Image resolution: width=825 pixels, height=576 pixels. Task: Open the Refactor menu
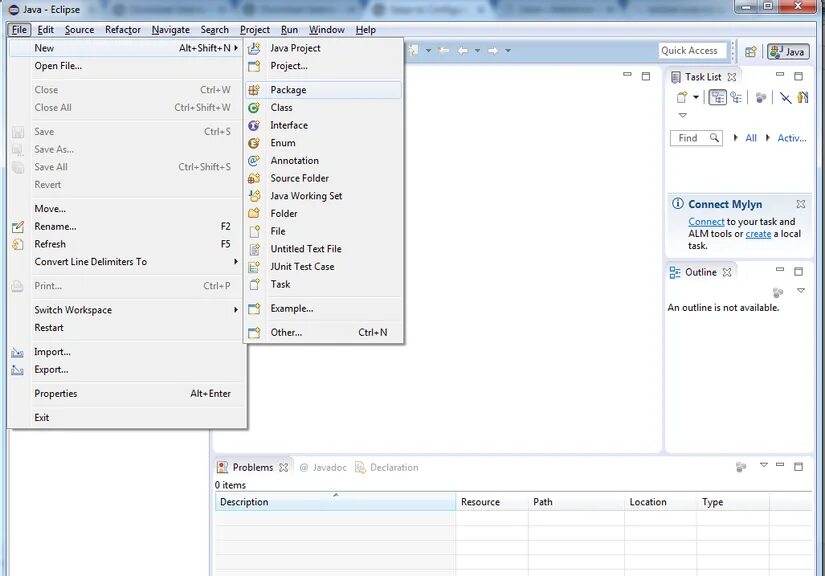point(123,30)
